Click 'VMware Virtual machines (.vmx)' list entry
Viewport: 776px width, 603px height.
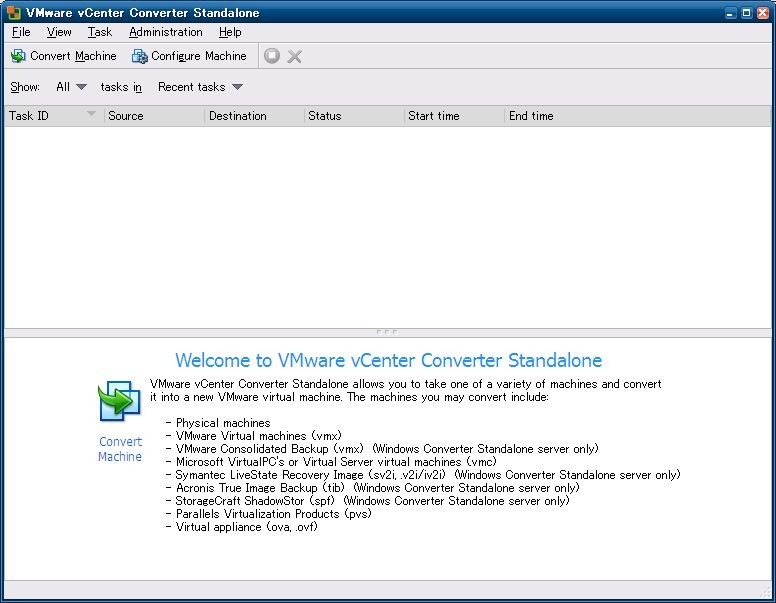pyautogui.click(x=259, y=436)
